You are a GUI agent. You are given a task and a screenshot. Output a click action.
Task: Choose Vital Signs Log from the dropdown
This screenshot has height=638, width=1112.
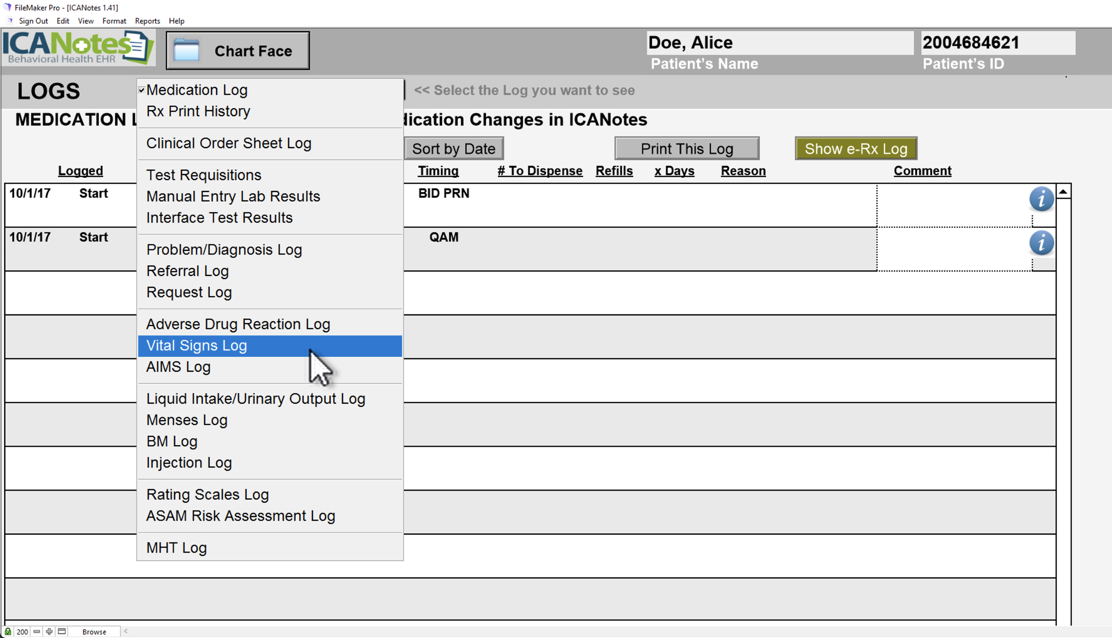point(197,346)
